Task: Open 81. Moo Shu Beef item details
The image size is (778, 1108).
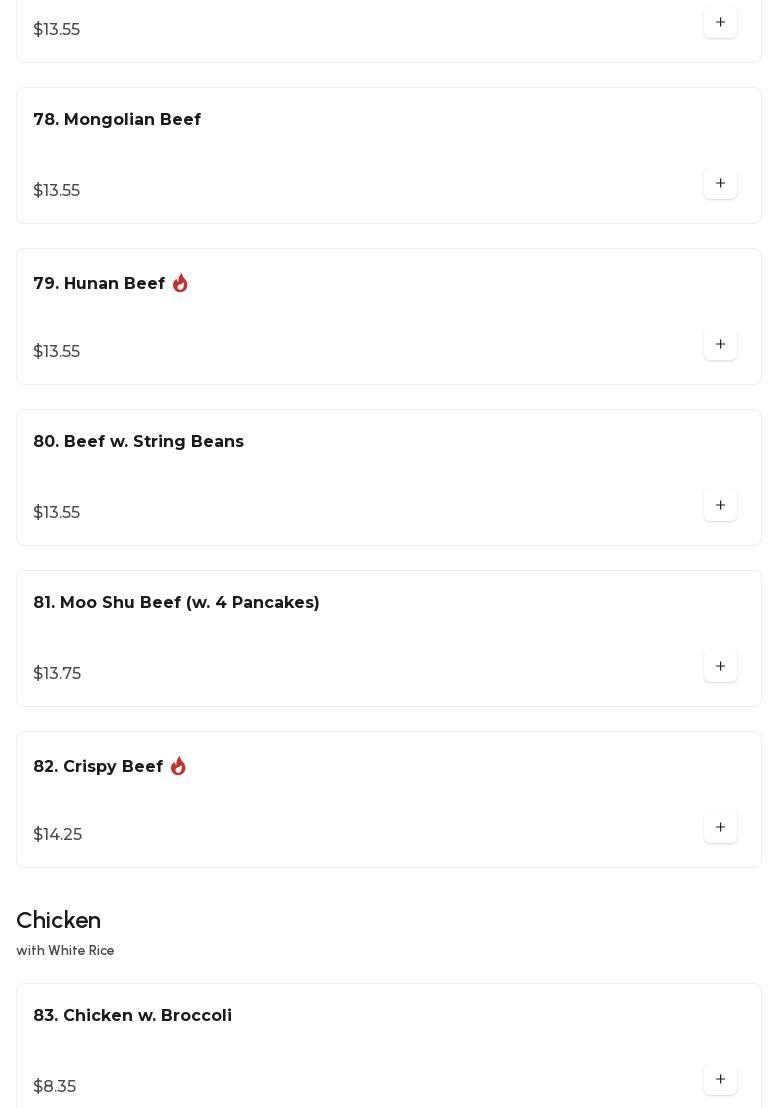Action: pos(176,603)
